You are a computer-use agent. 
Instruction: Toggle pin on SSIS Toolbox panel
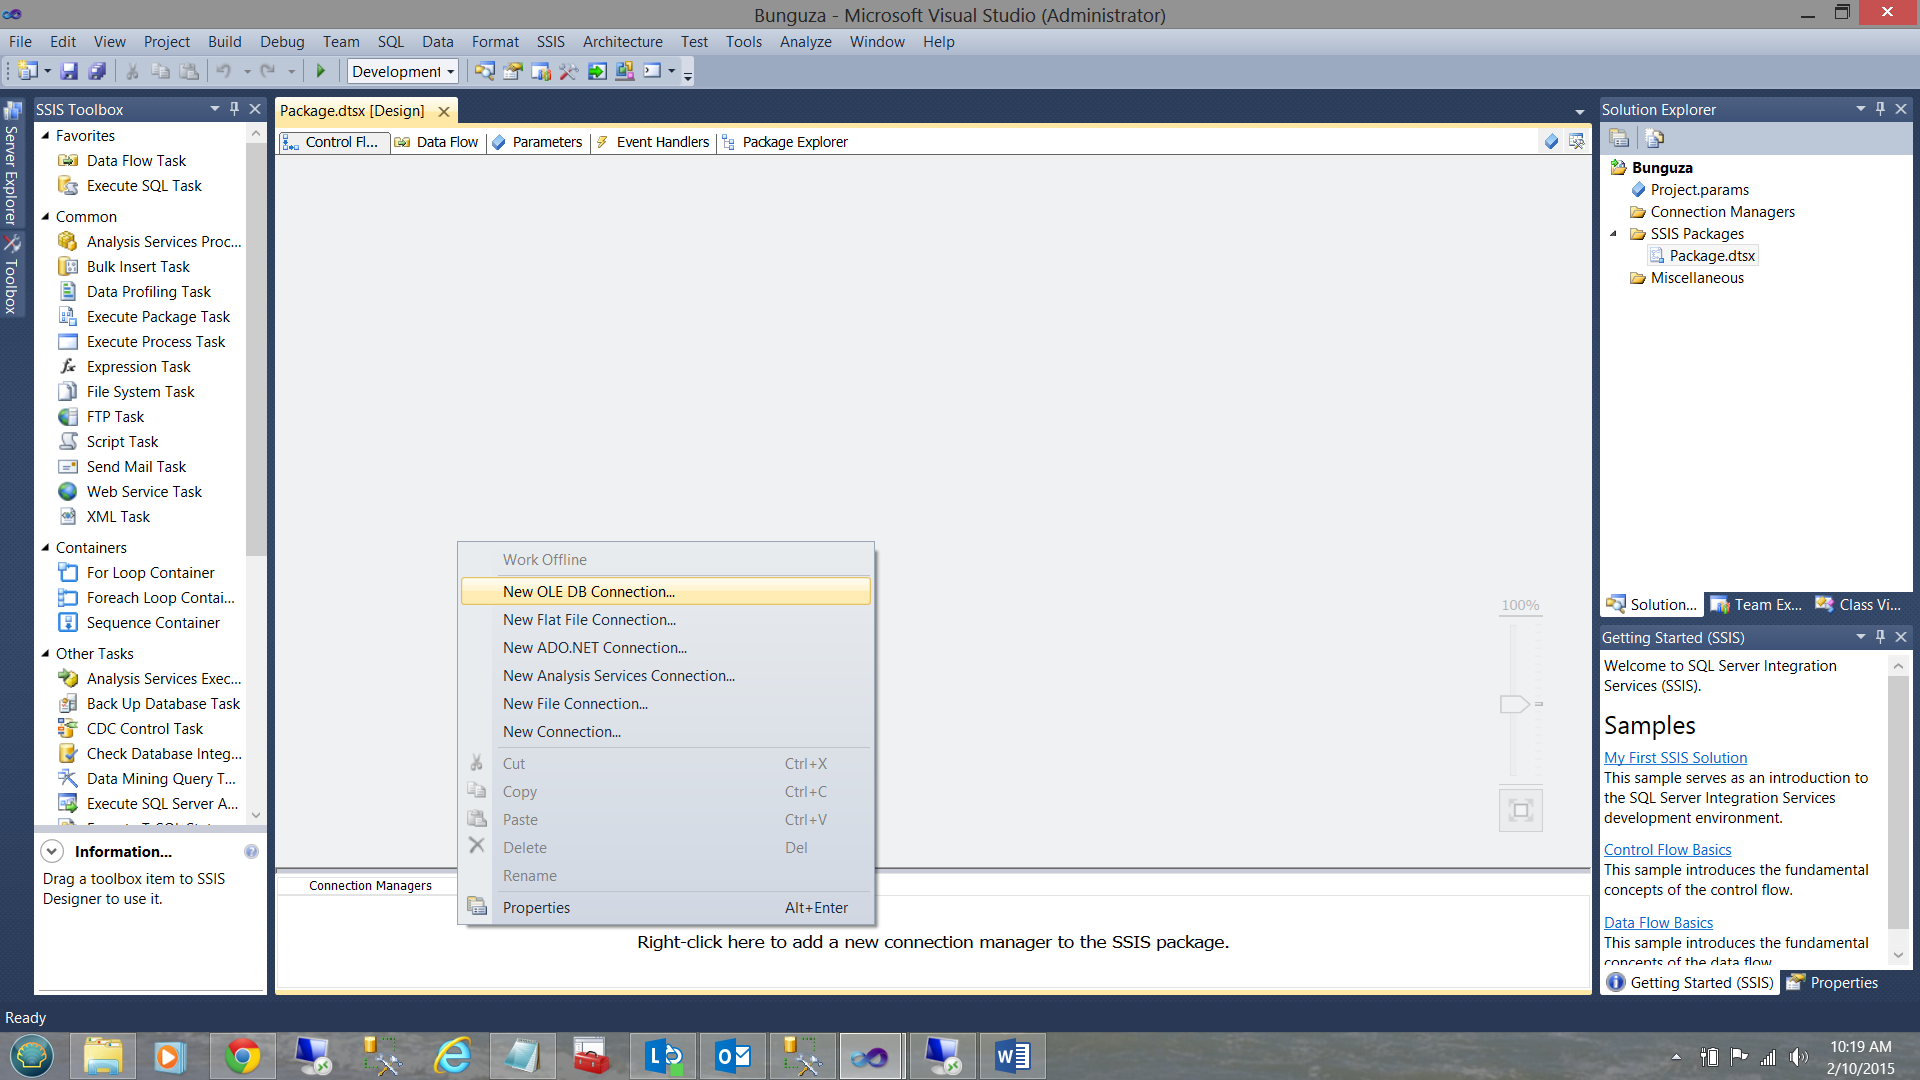[235, 109]
